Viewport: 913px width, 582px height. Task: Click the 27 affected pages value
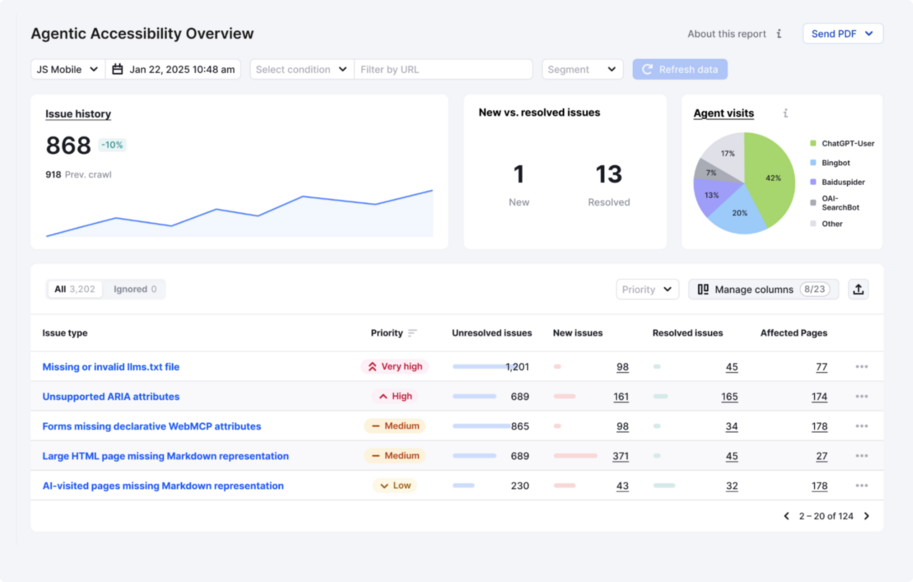click(x=822, y=456)
